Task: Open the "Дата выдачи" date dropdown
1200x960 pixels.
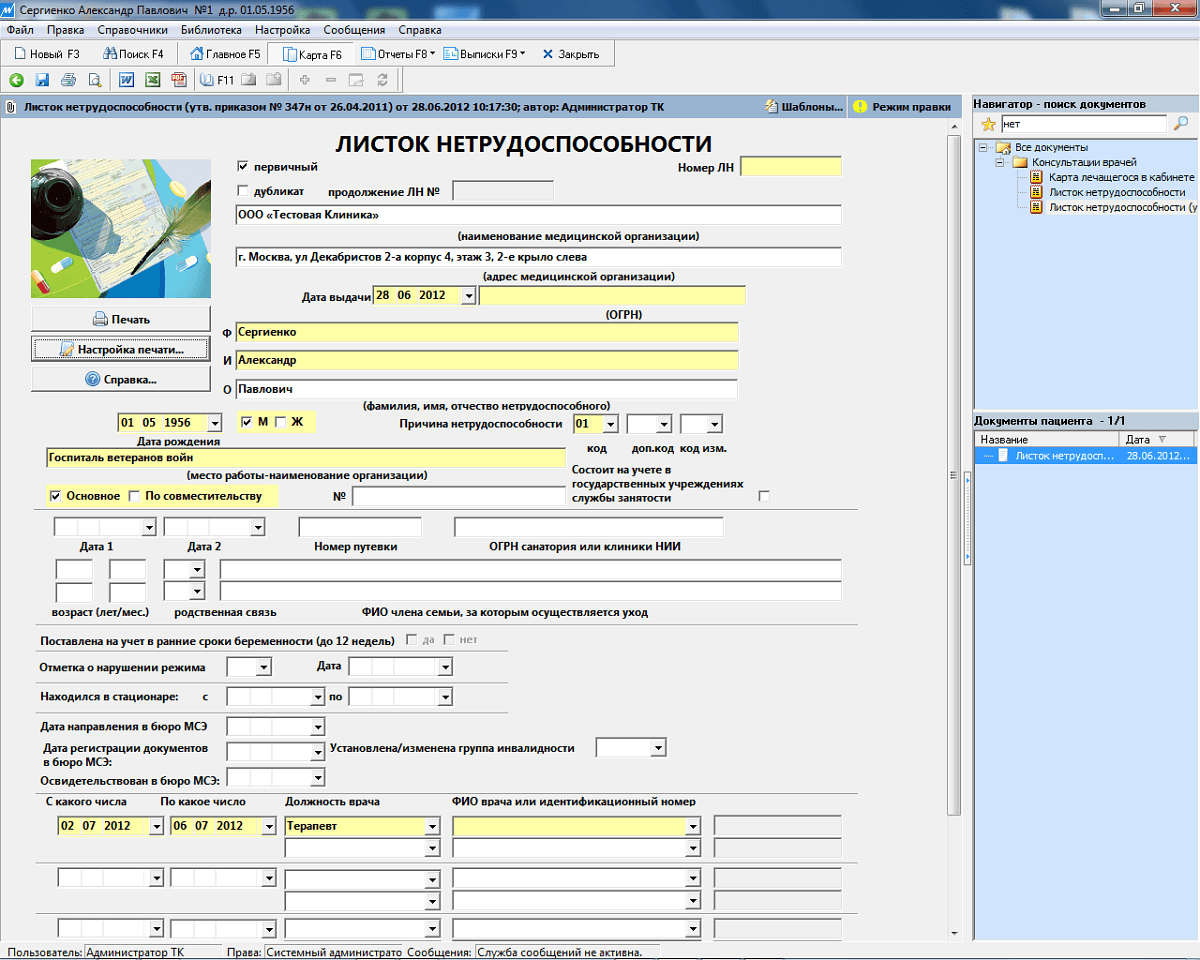Action: [x=468, y=296]
